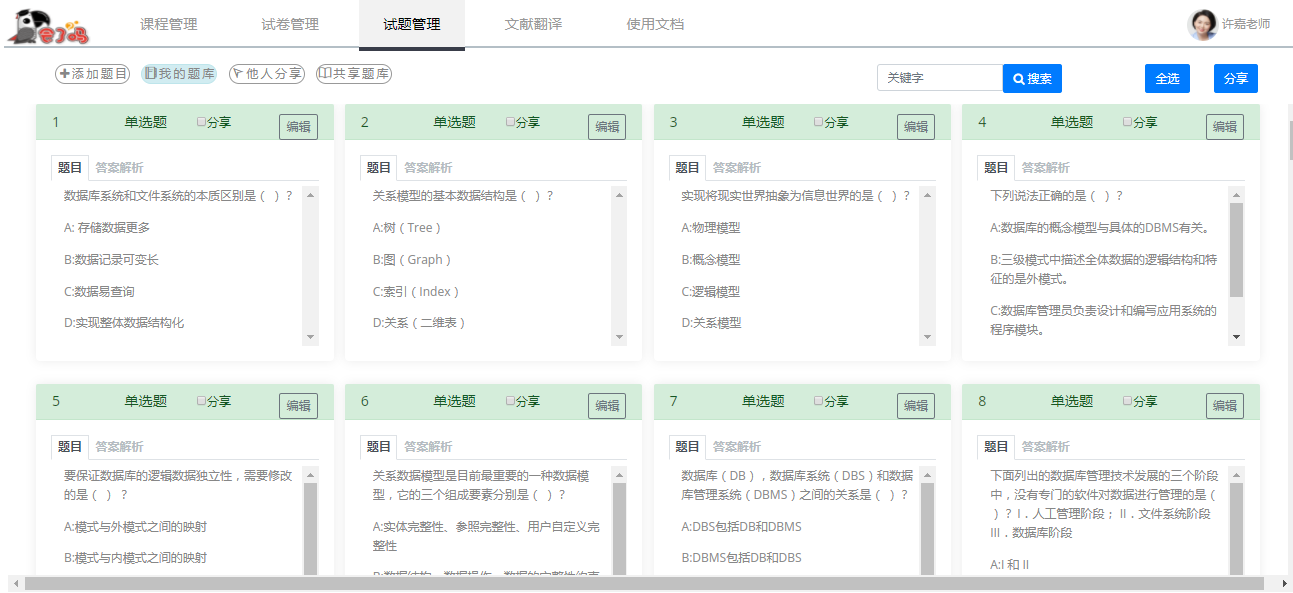Click option D:关系（二维表）
Screen dimensions: 1293x593
[x=419, y=323]
